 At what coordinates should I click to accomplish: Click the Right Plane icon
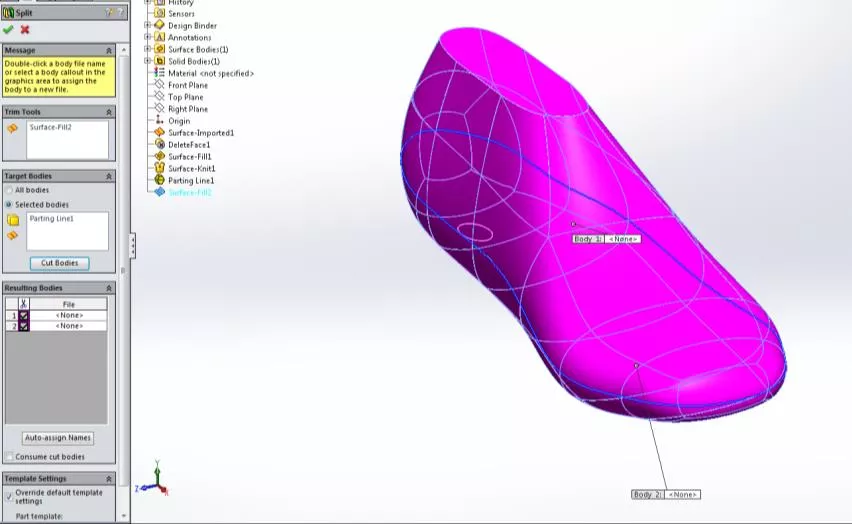tap(159, 109)
